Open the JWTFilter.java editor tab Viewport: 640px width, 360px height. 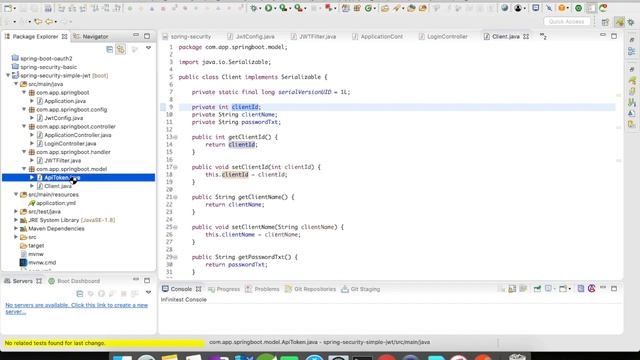click(x=314, y=36)
